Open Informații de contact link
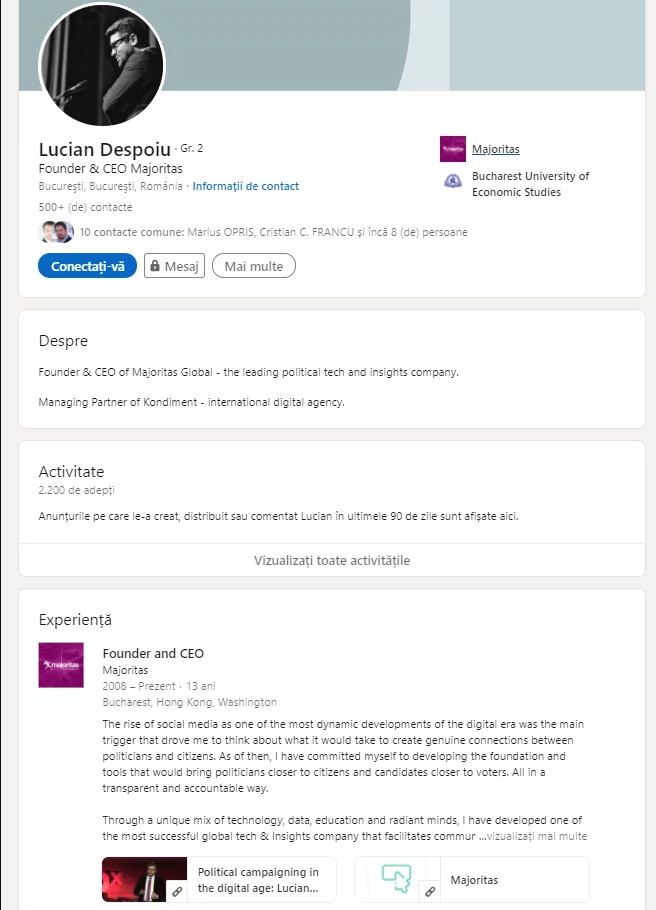The width and height of the screenshot is (656, 910). [245, 186]
